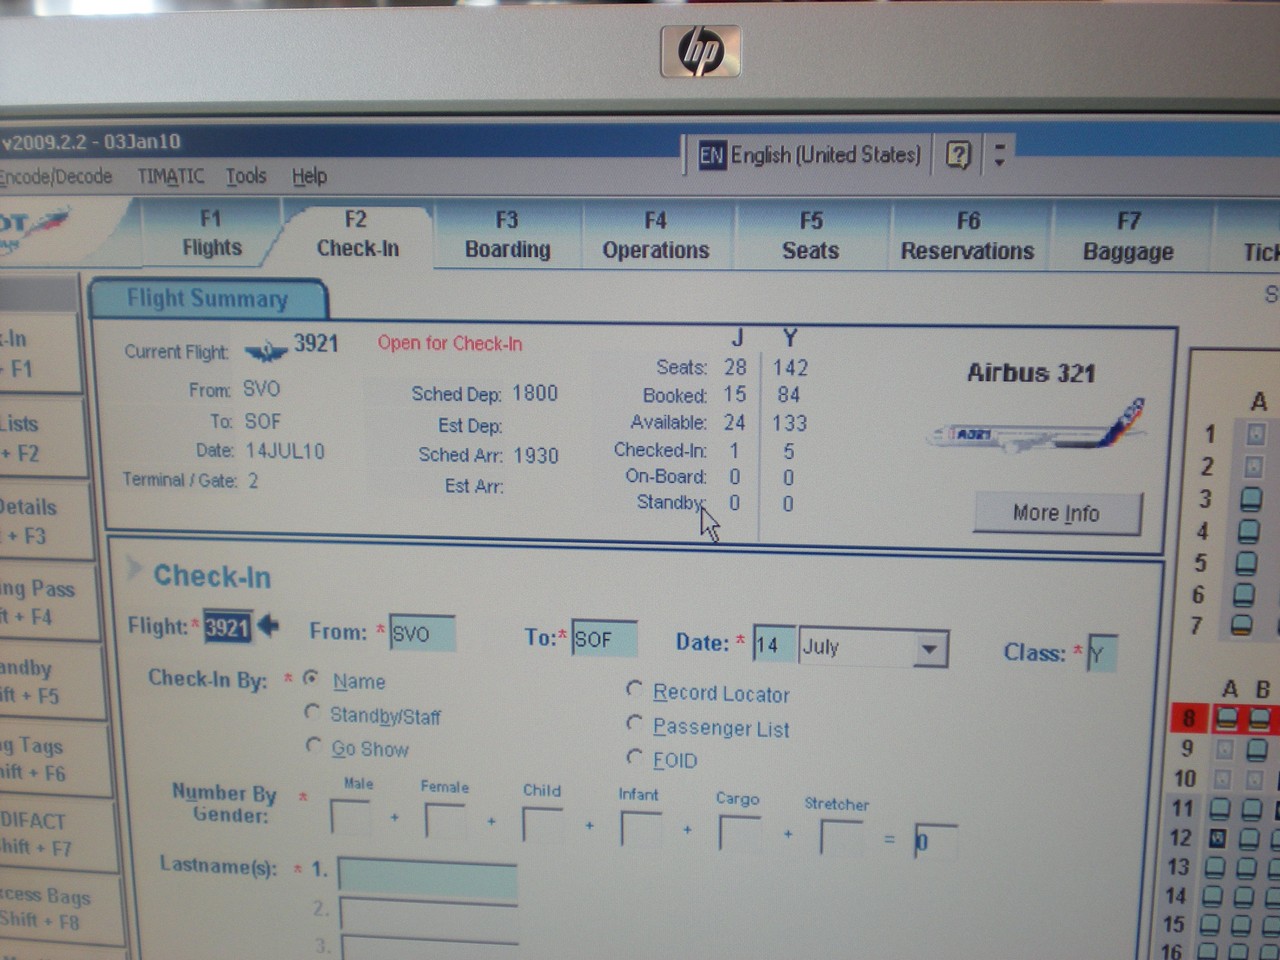Select seat 11A on the seat map
Viewport: 1280px width, 960px height.
click(x=1220, y=809)
